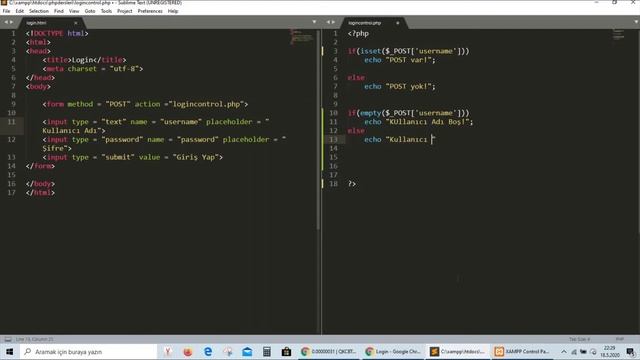Click the meta charset utf-8 line

(x=93, y=69)
